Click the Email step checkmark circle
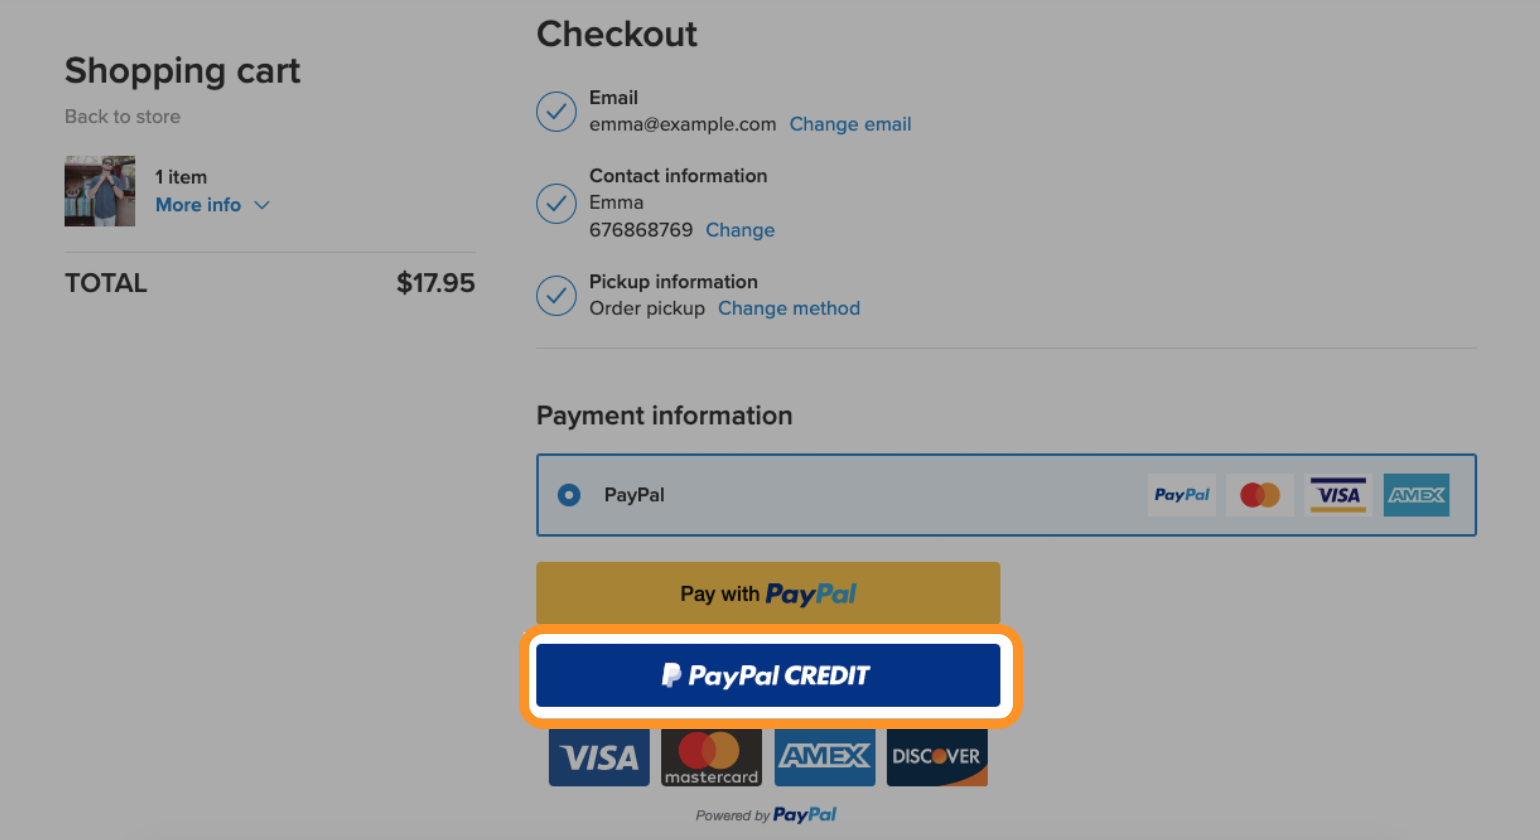 point(556,111)
